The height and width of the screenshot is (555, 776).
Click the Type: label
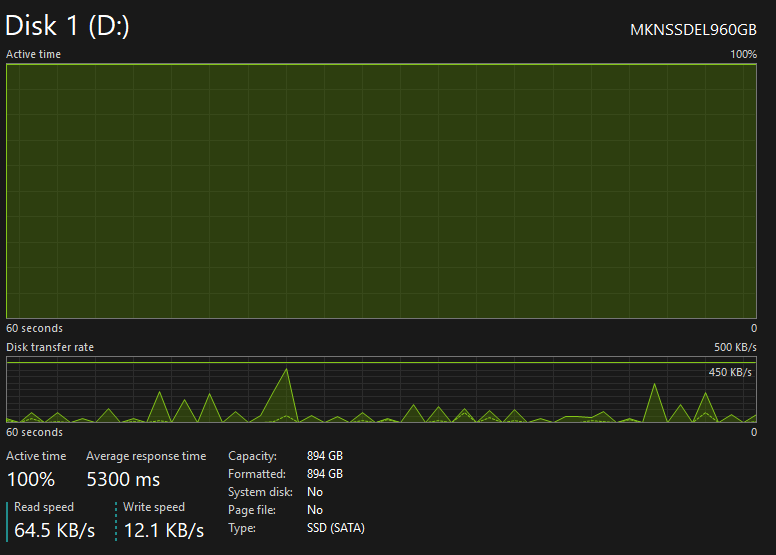pos(242,528)
